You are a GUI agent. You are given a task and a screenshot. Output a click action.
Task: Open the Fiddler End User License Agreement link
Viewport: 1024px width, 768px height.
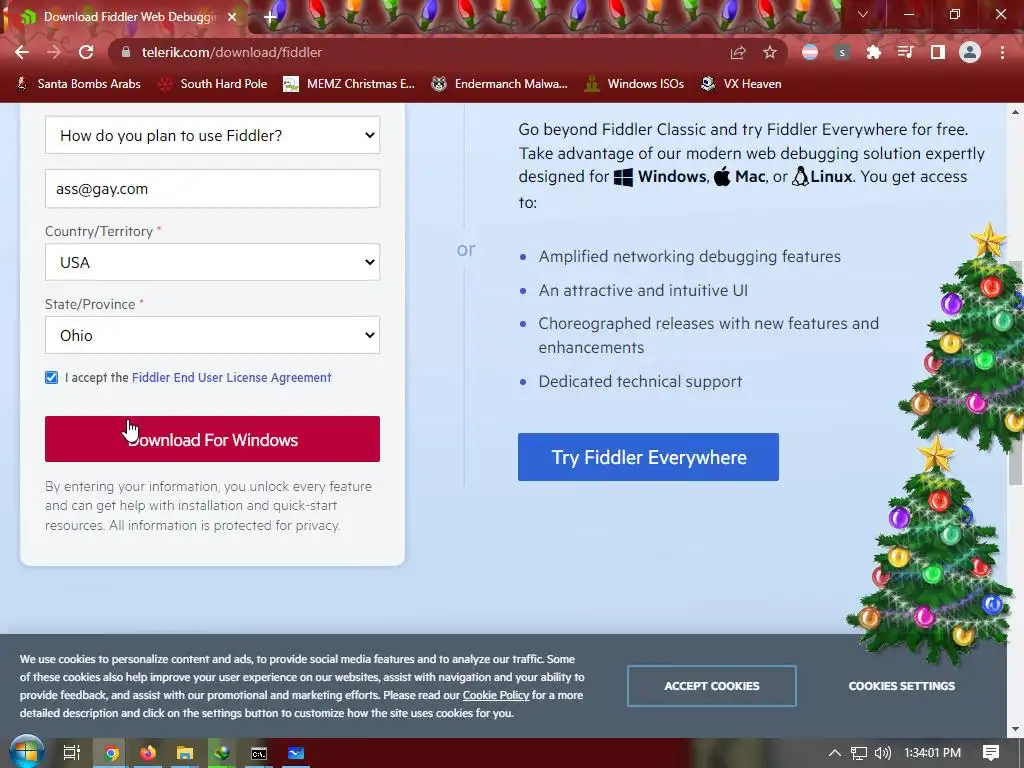point(231,377)
